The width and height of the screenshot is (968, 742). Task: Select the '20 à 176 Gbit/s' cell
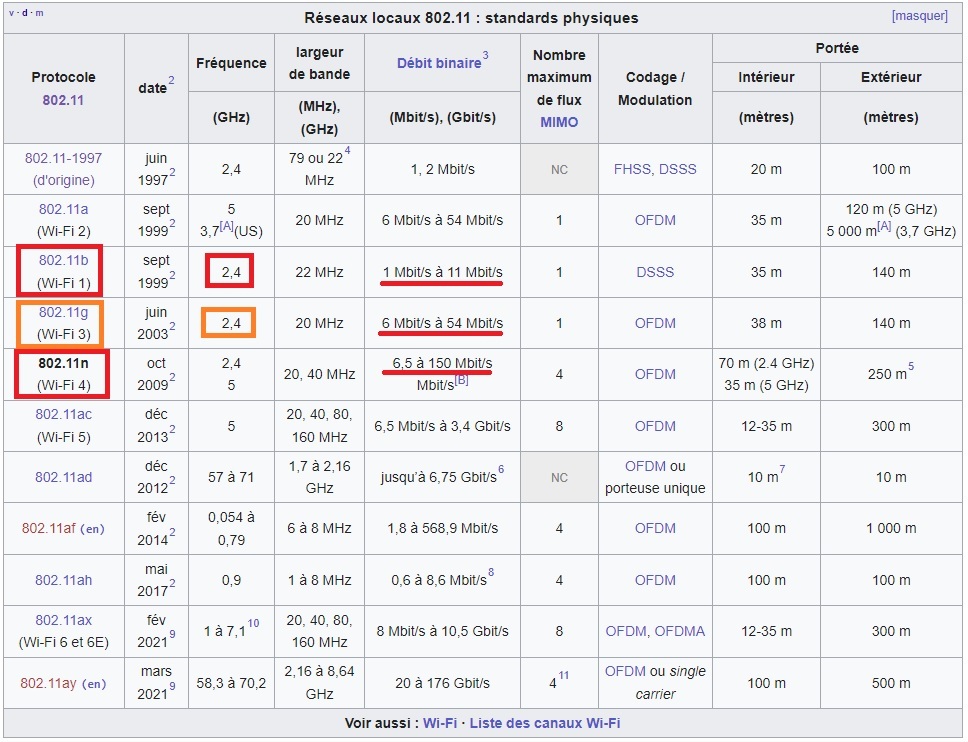(443, 683)
